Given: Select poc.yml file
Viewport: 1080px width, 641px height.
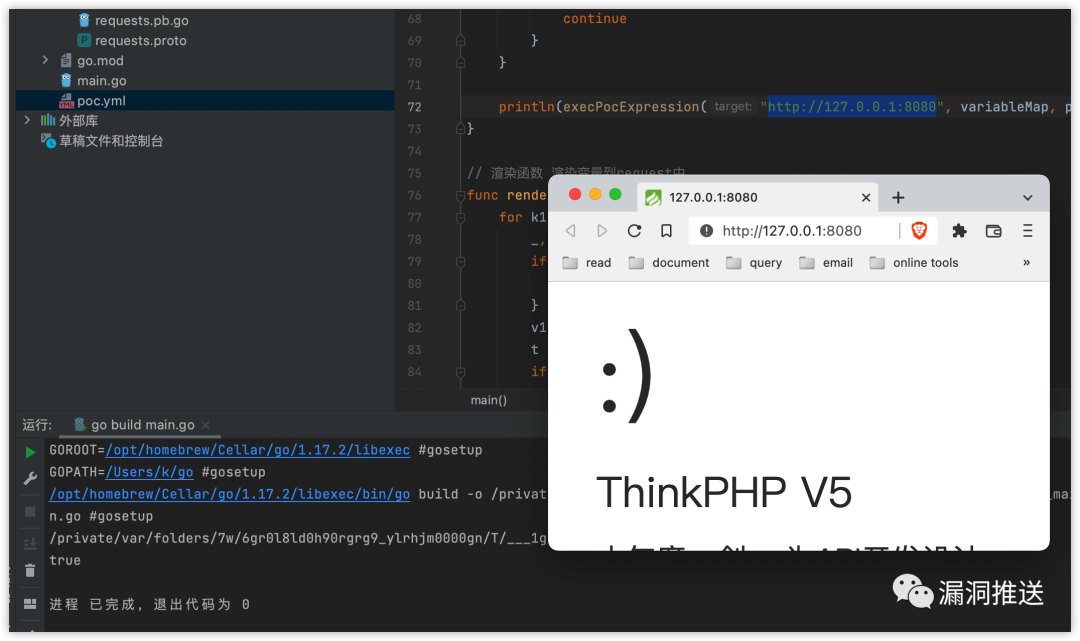Looking at the screenshot, I should pyautogui.click(x=101, y=101).
